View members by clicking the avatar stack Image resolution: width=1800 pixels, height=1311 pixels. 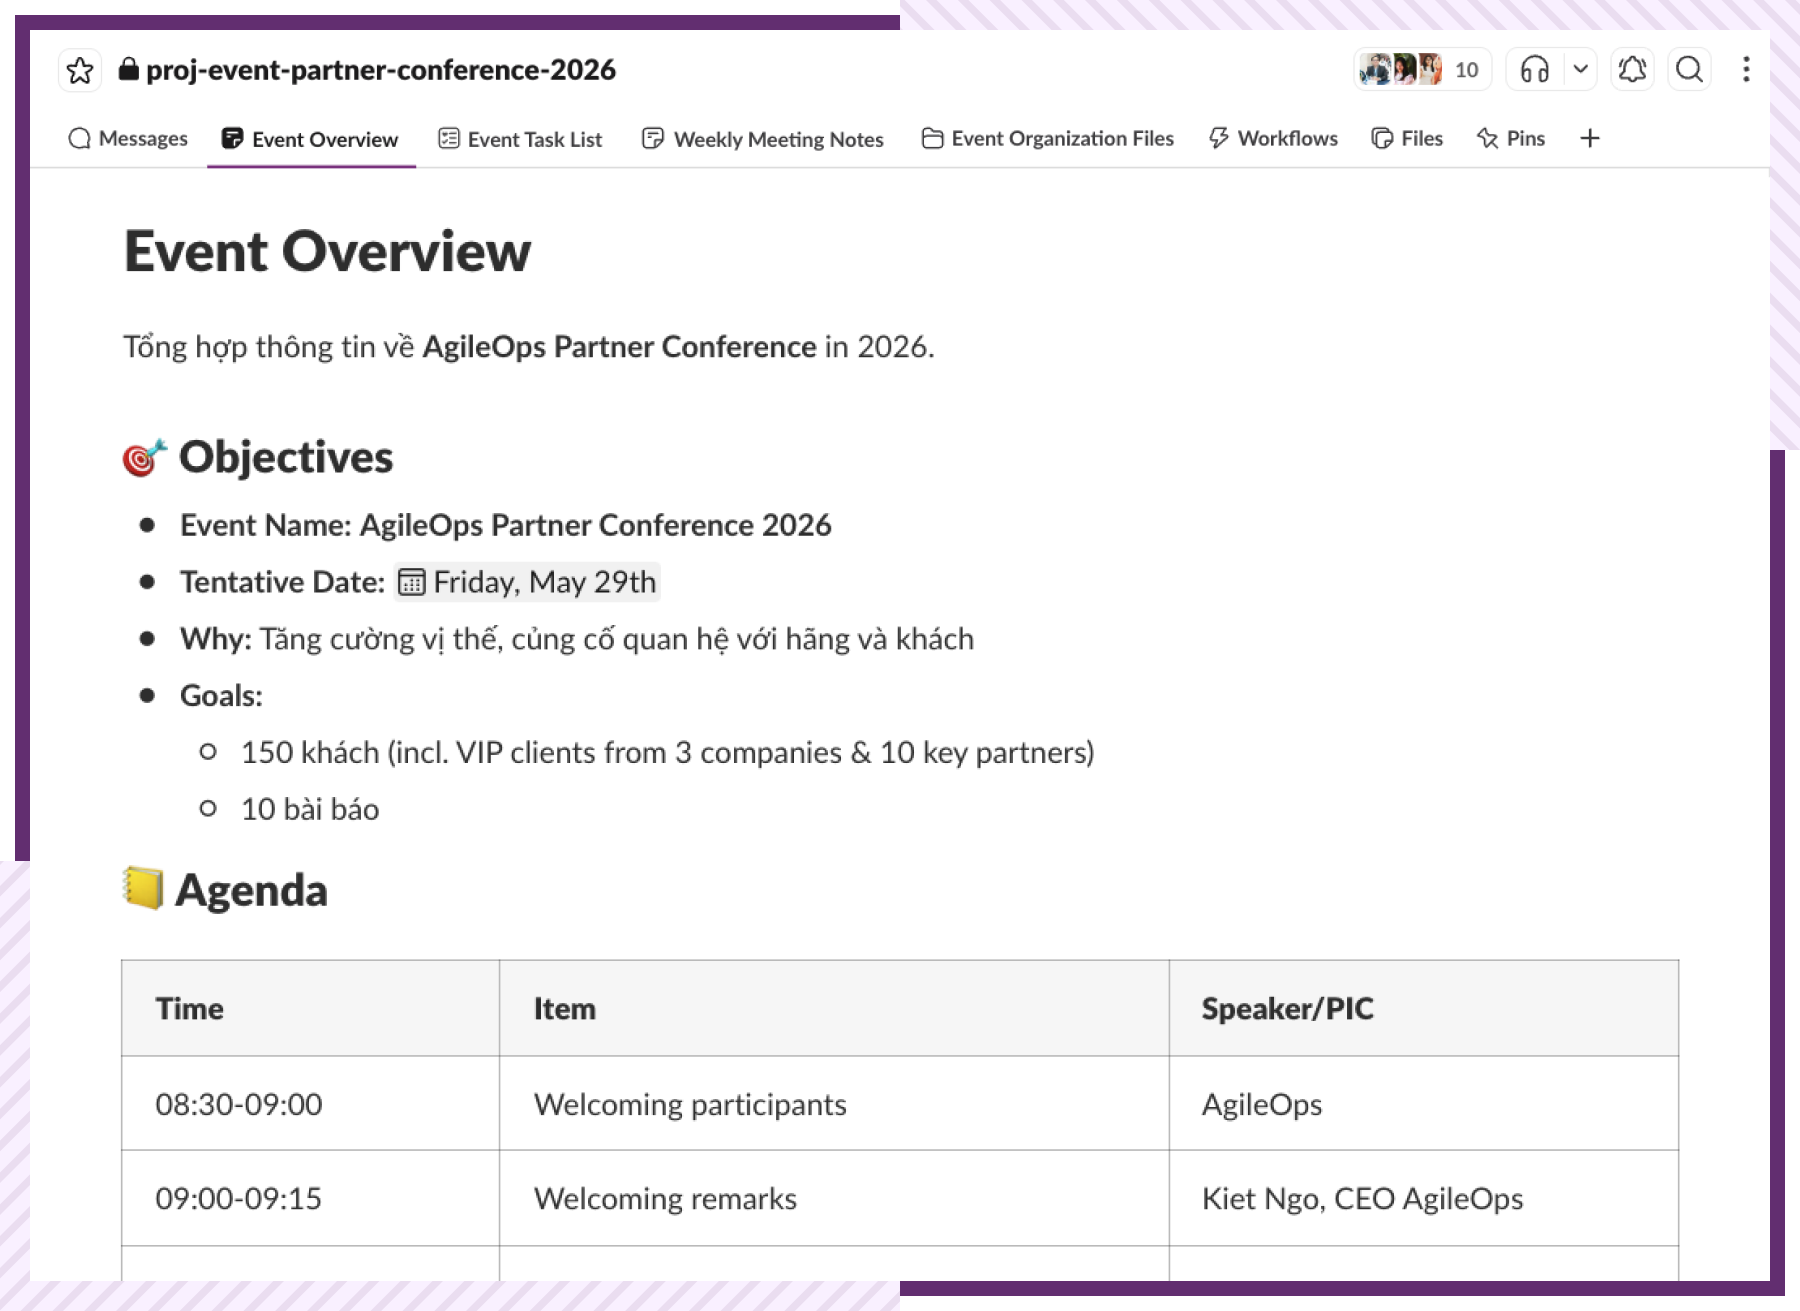point(1400,69)
